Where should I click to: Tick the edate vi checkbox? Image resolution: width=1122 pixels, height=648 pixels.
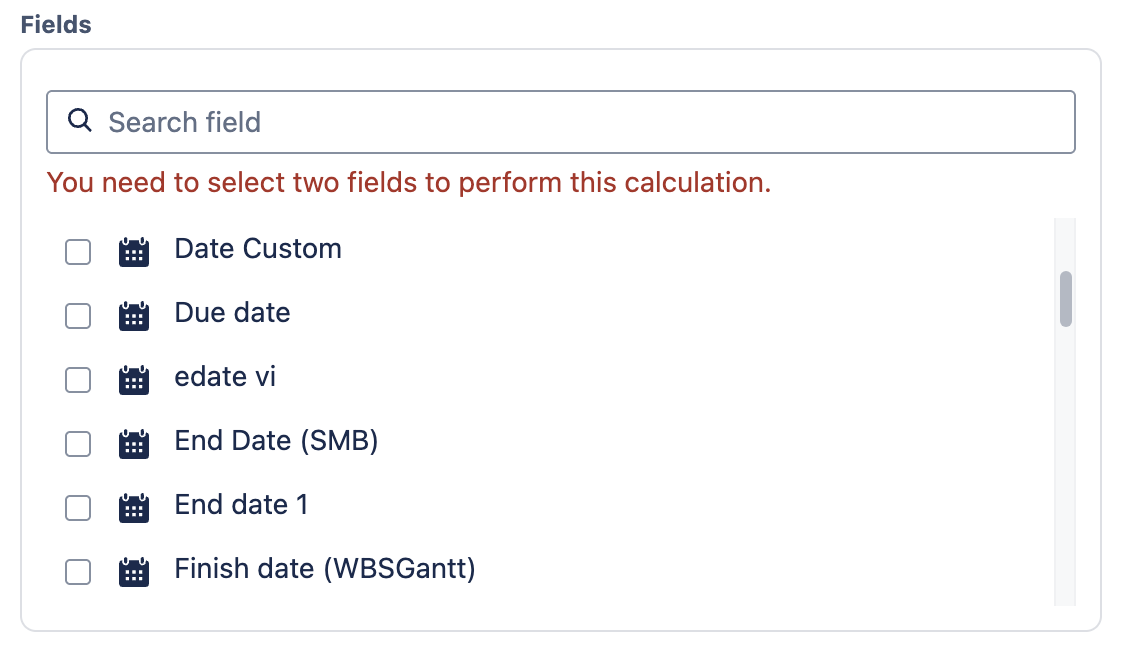pyautogui.click(x=78, y=380)
